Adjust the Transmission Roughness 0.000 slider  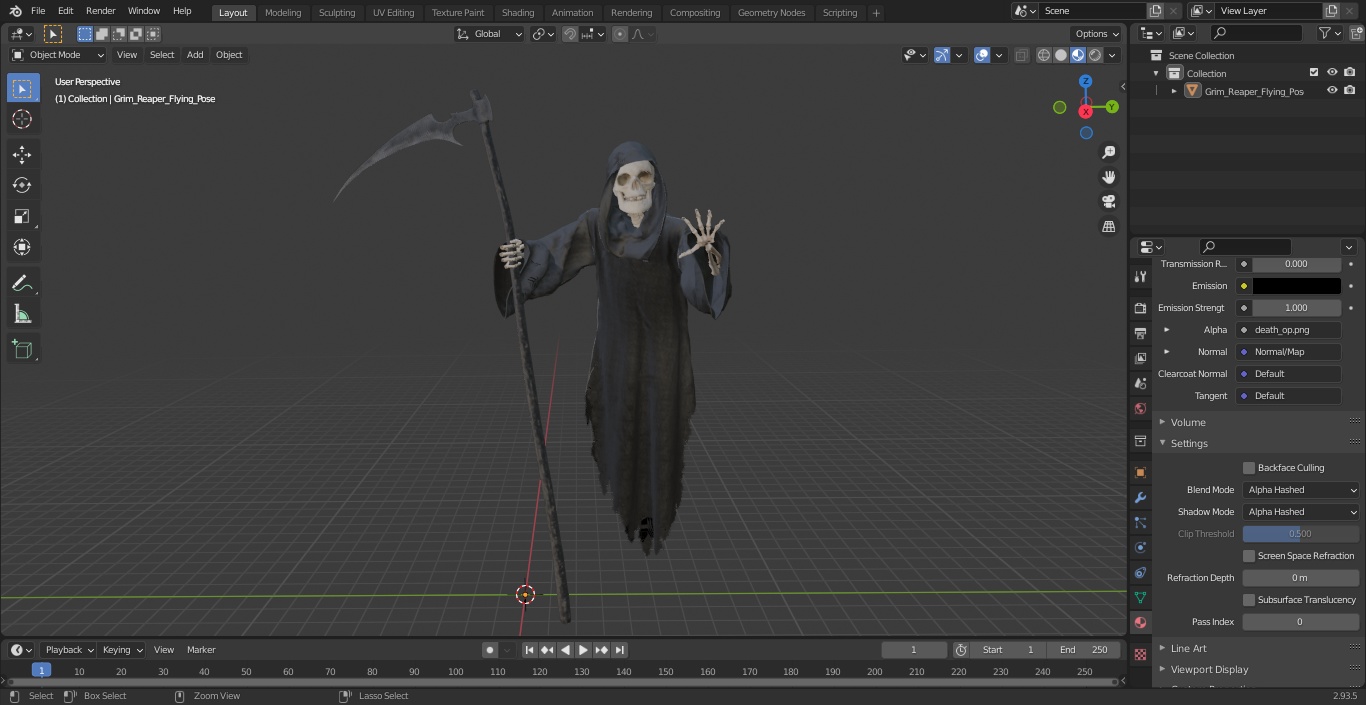pyautogui.click(x=1296, y=264)
